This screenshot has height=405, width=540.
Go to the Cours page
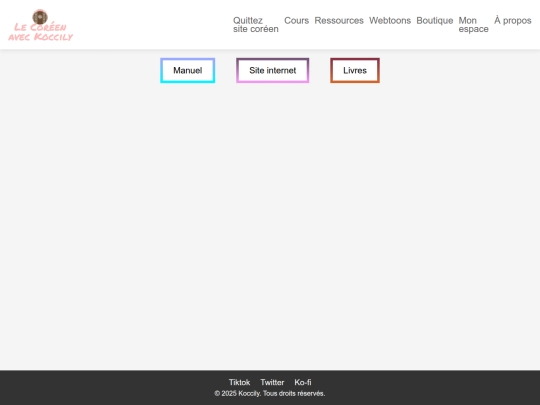[297, 21]
